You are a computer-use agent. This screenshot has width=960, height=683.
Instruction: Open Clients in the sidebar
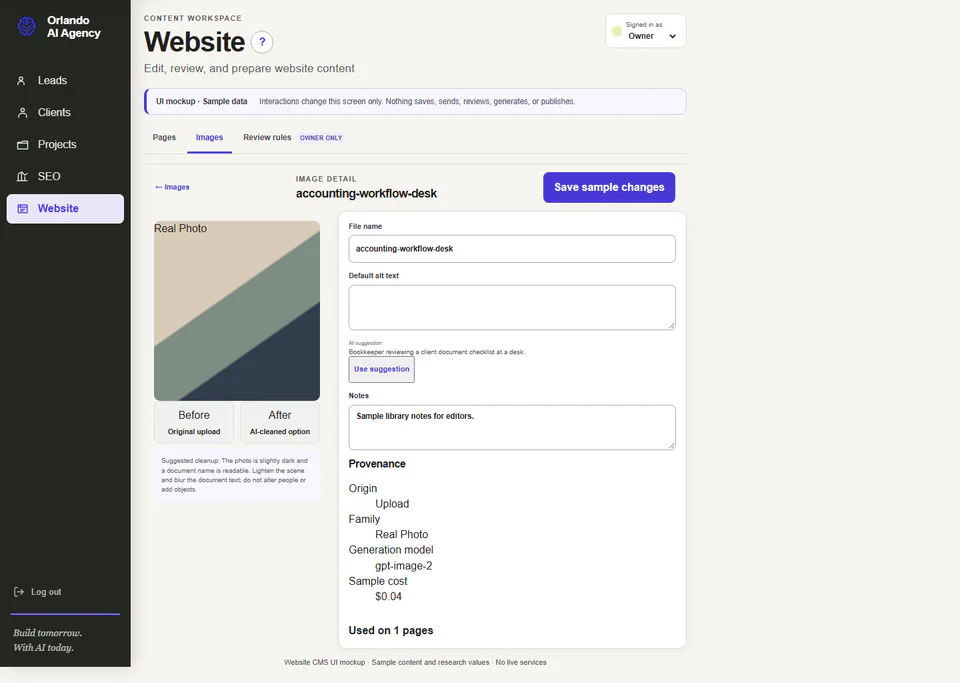pos(65,113)
